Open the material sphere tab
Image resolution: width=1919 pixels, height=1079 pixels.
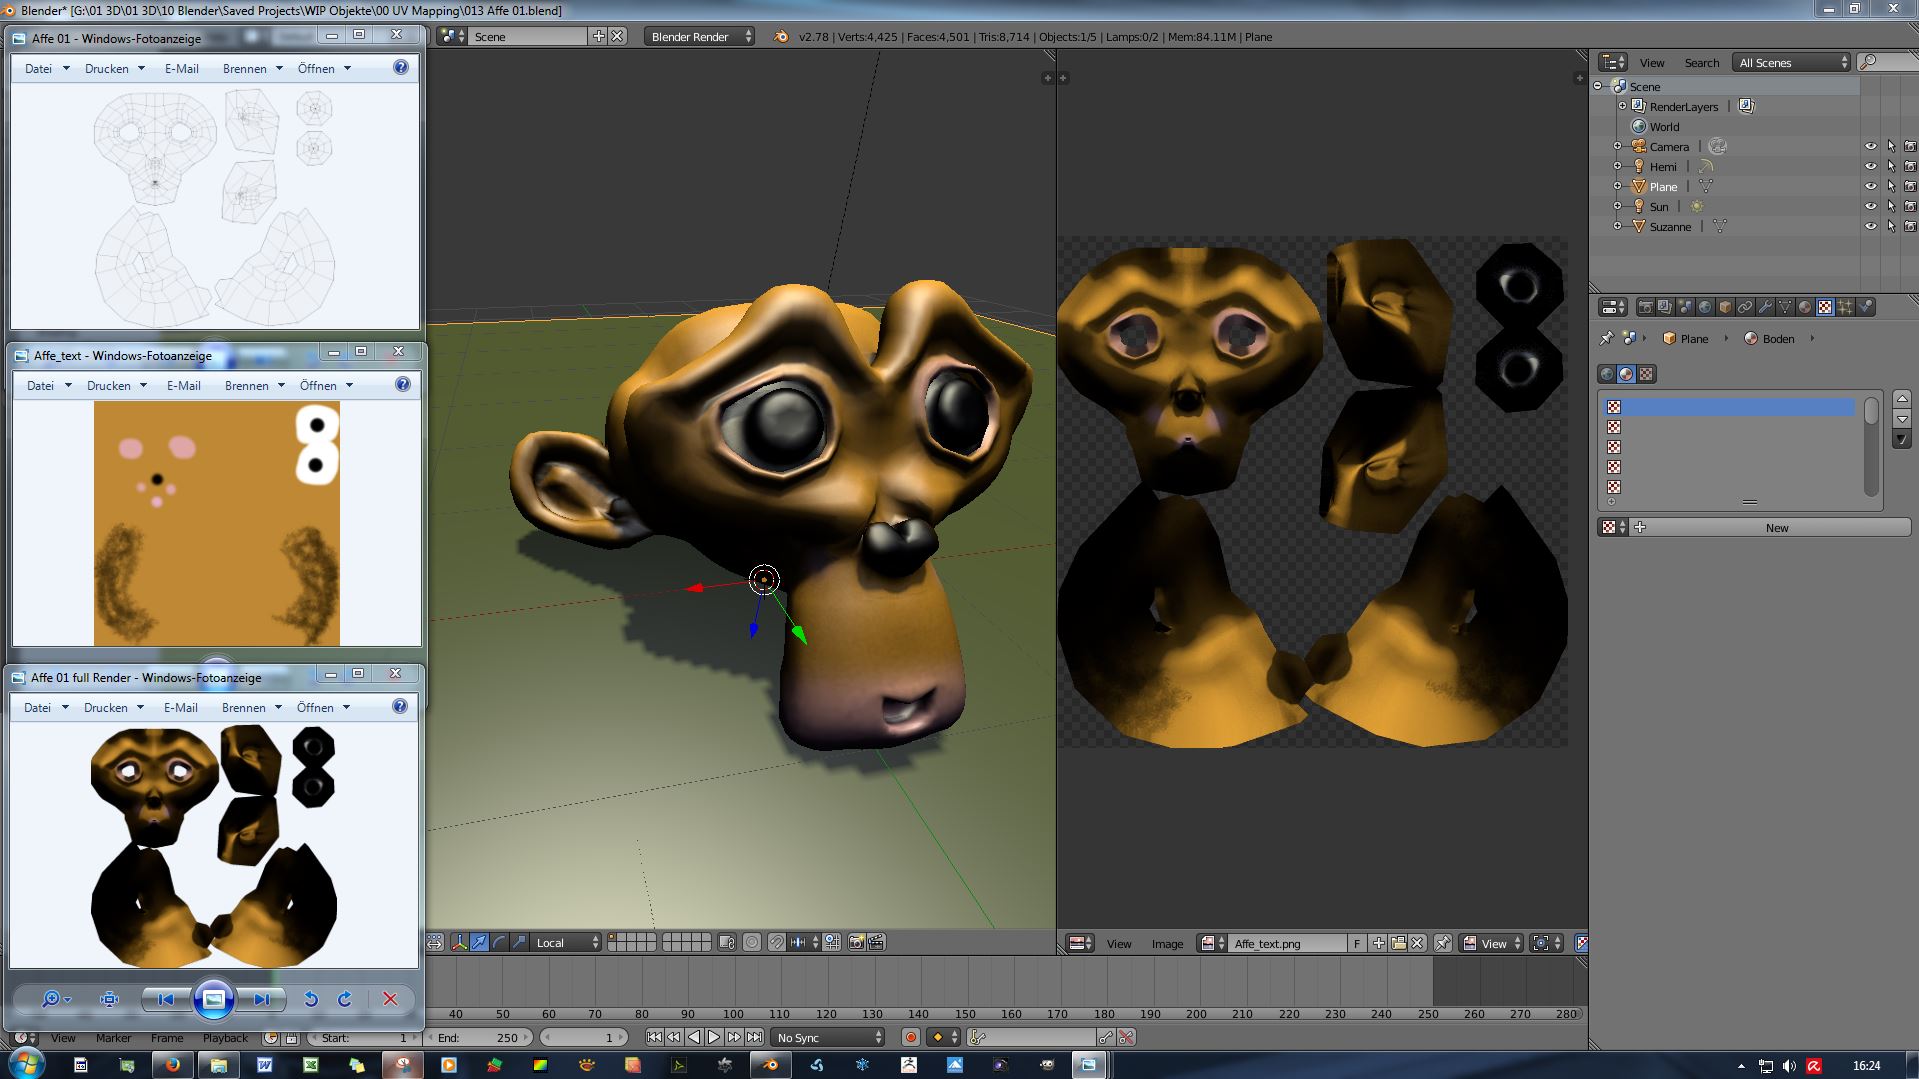coord(1805,307)
